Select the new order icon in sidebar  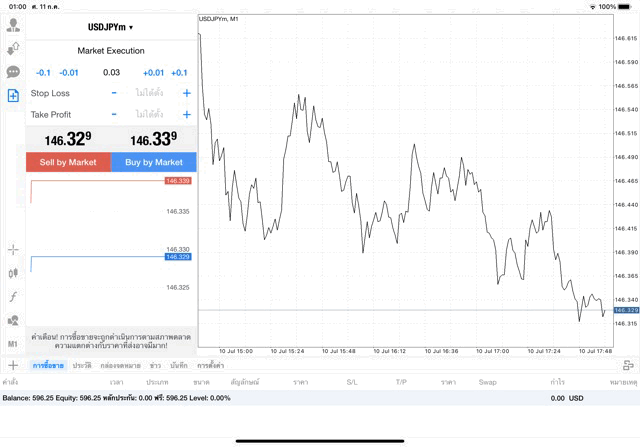coord(13,96)
